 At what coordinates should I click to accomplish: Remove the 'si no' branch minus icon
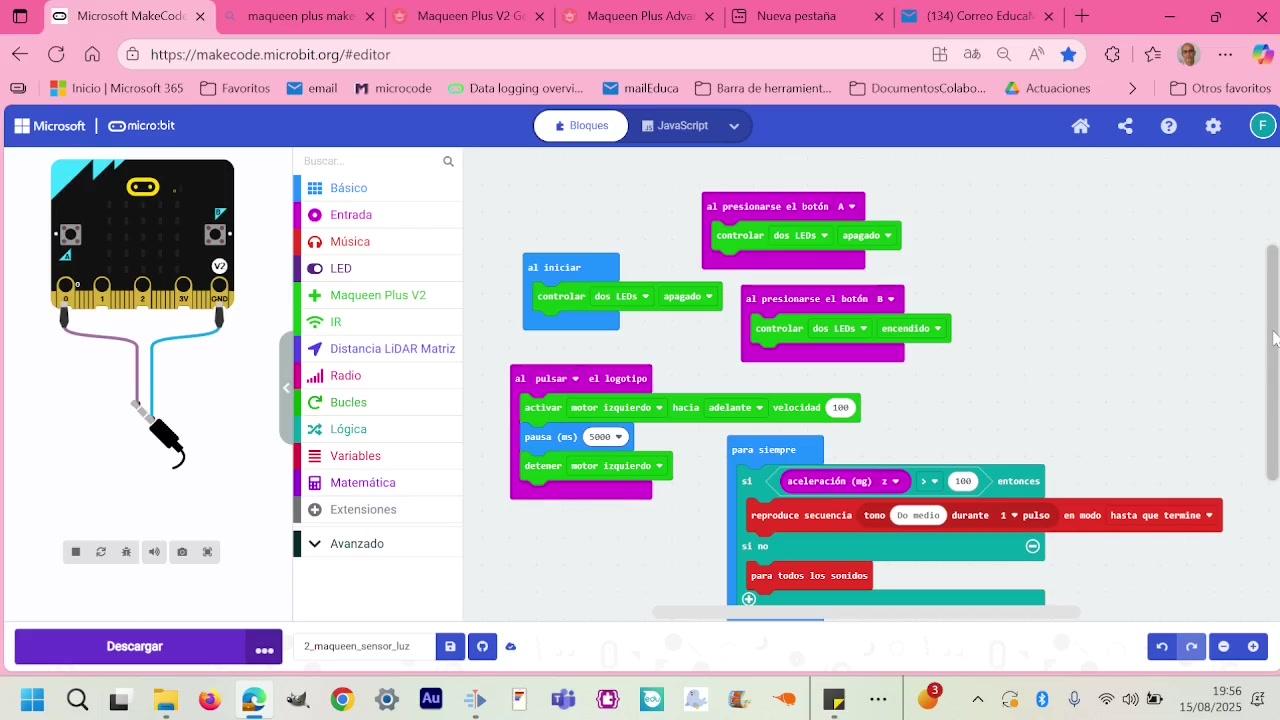point(1033,546)
